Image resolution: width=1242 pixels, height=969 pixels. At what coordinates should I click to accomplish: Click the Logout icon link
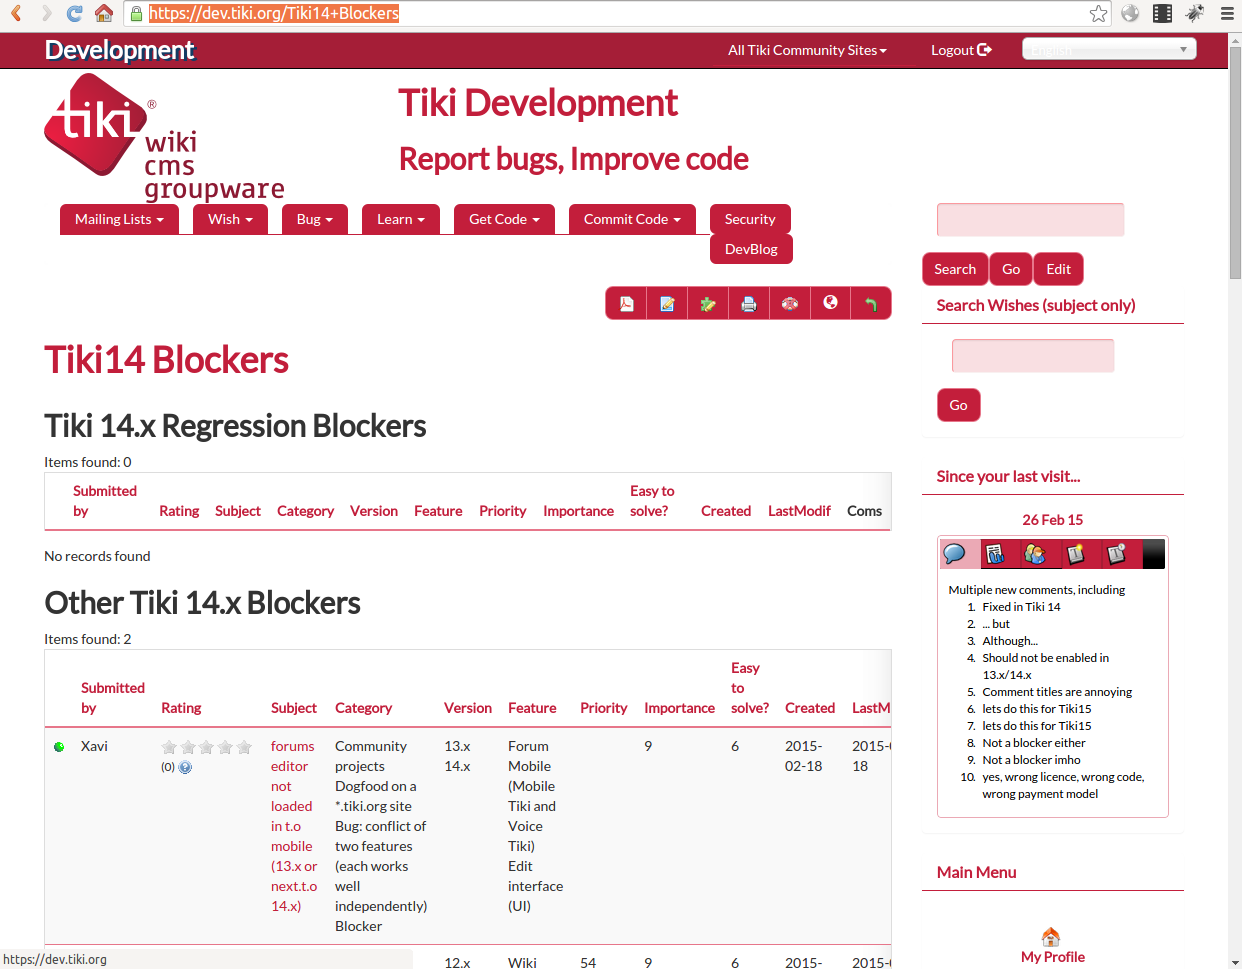pyautogui.click(x=961, y=50)
